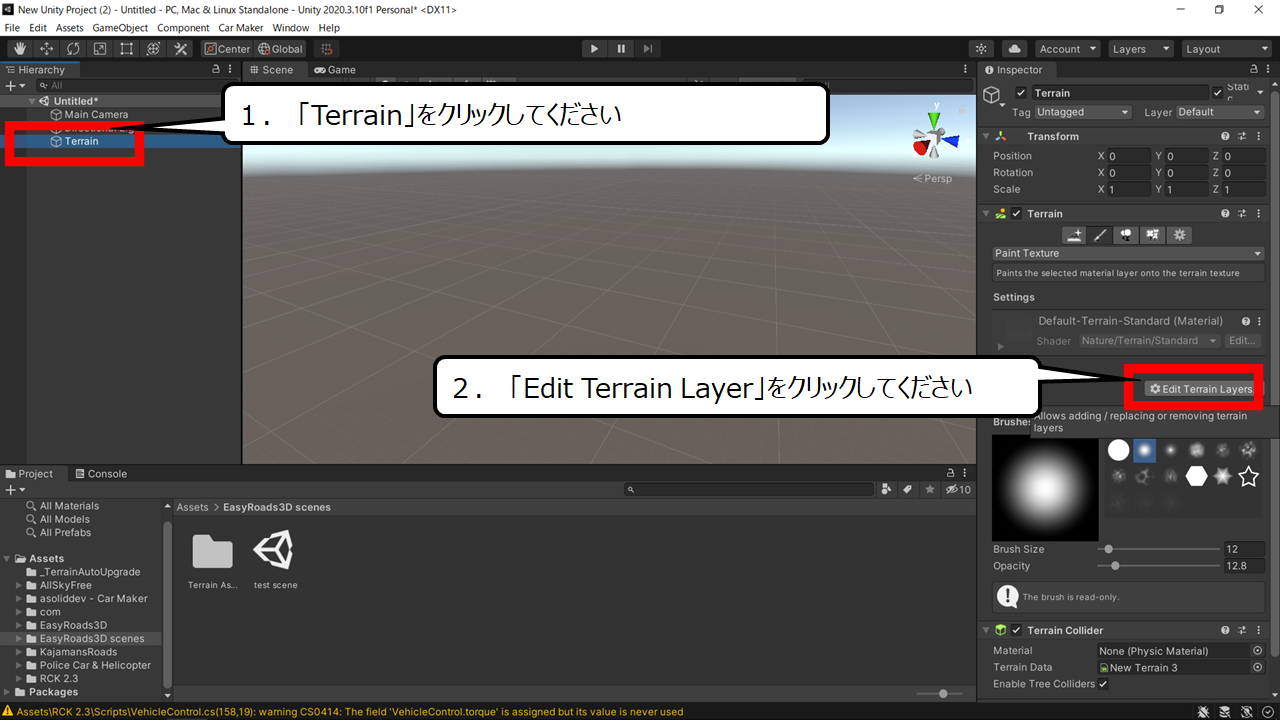Open the Account dropdown
1280x720 pixels.
[1067, 49]
